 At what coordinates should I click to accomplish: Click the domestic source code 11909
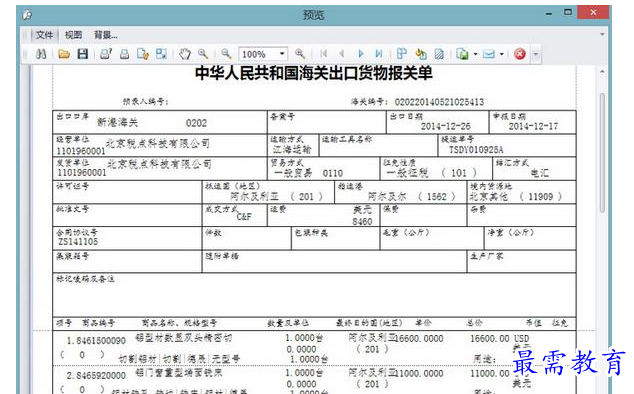541,197
